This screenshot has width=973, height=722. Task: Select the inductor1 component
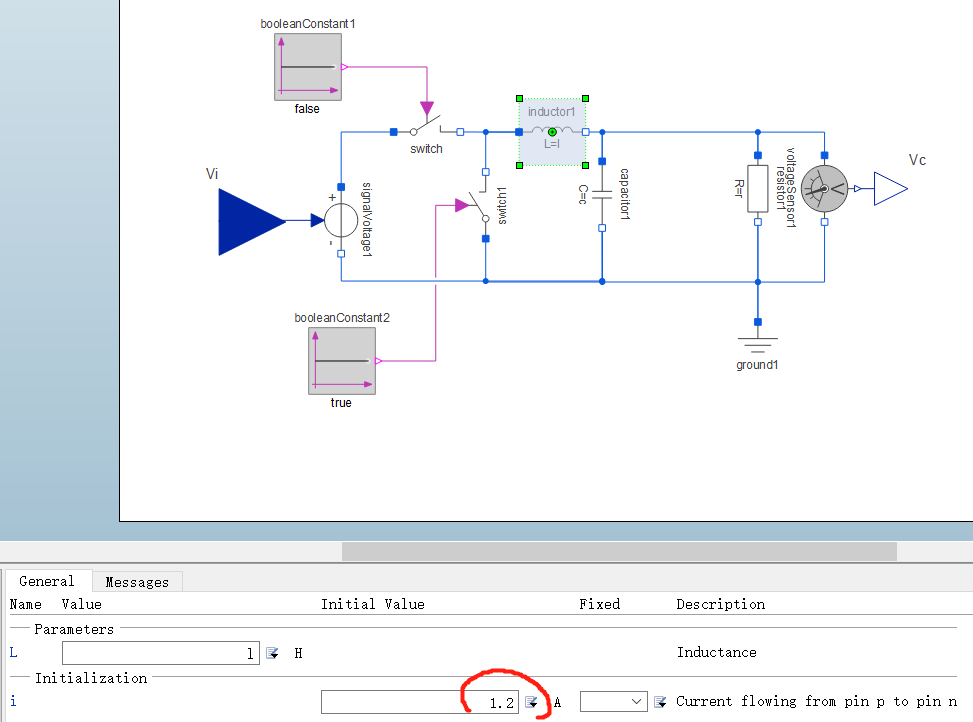pos(552,132)
